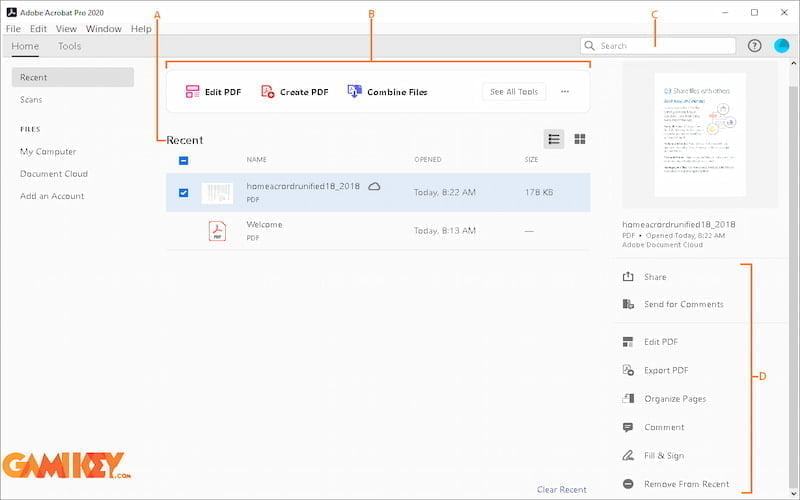Screen dimensions: 800x500
Task: Click the Remove From Recent label
Action: click(x=687, y=484)
